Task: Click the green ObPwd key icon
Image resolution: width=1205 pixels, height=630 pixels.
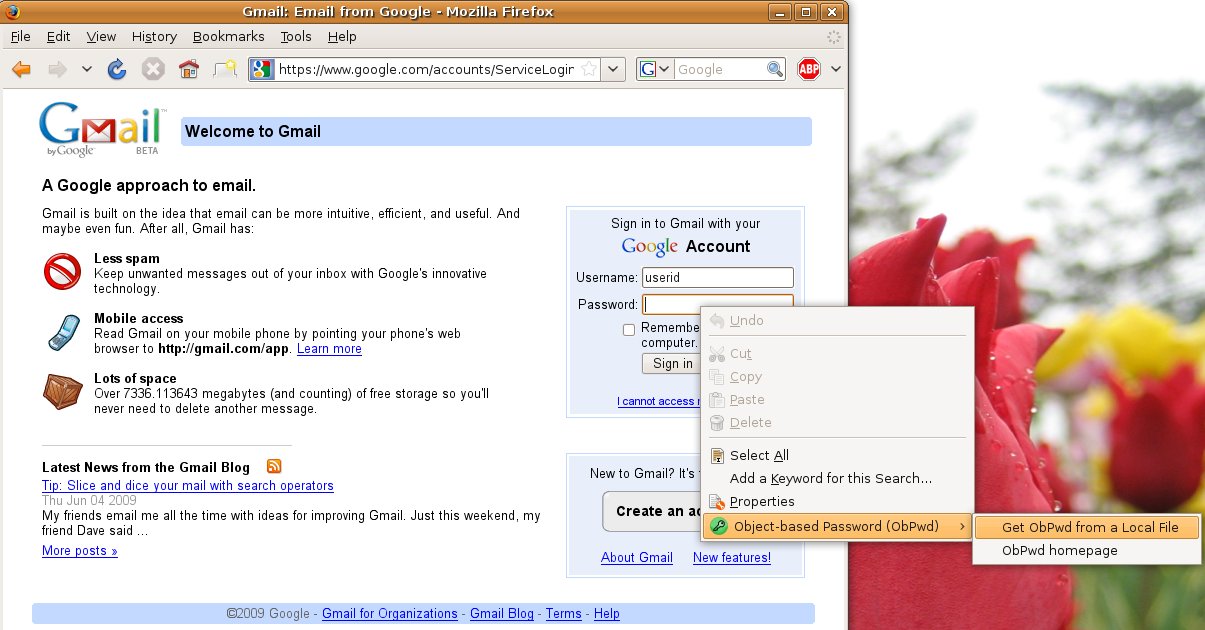Action: pyautogui.click(x=717, y=526)
